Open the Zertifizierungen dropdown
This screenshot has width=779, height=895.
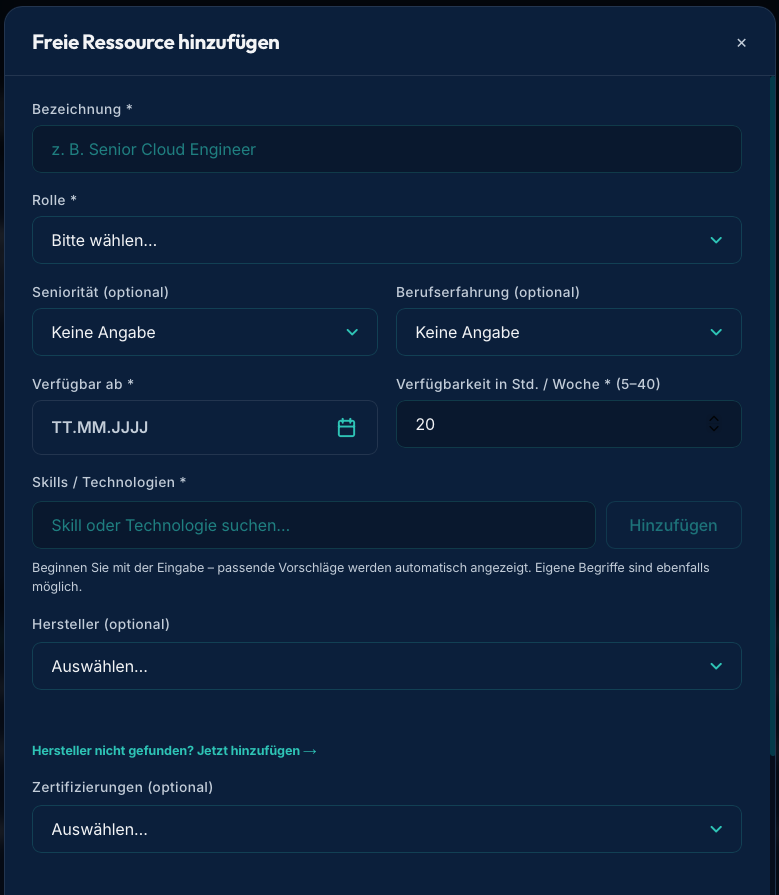386,829
